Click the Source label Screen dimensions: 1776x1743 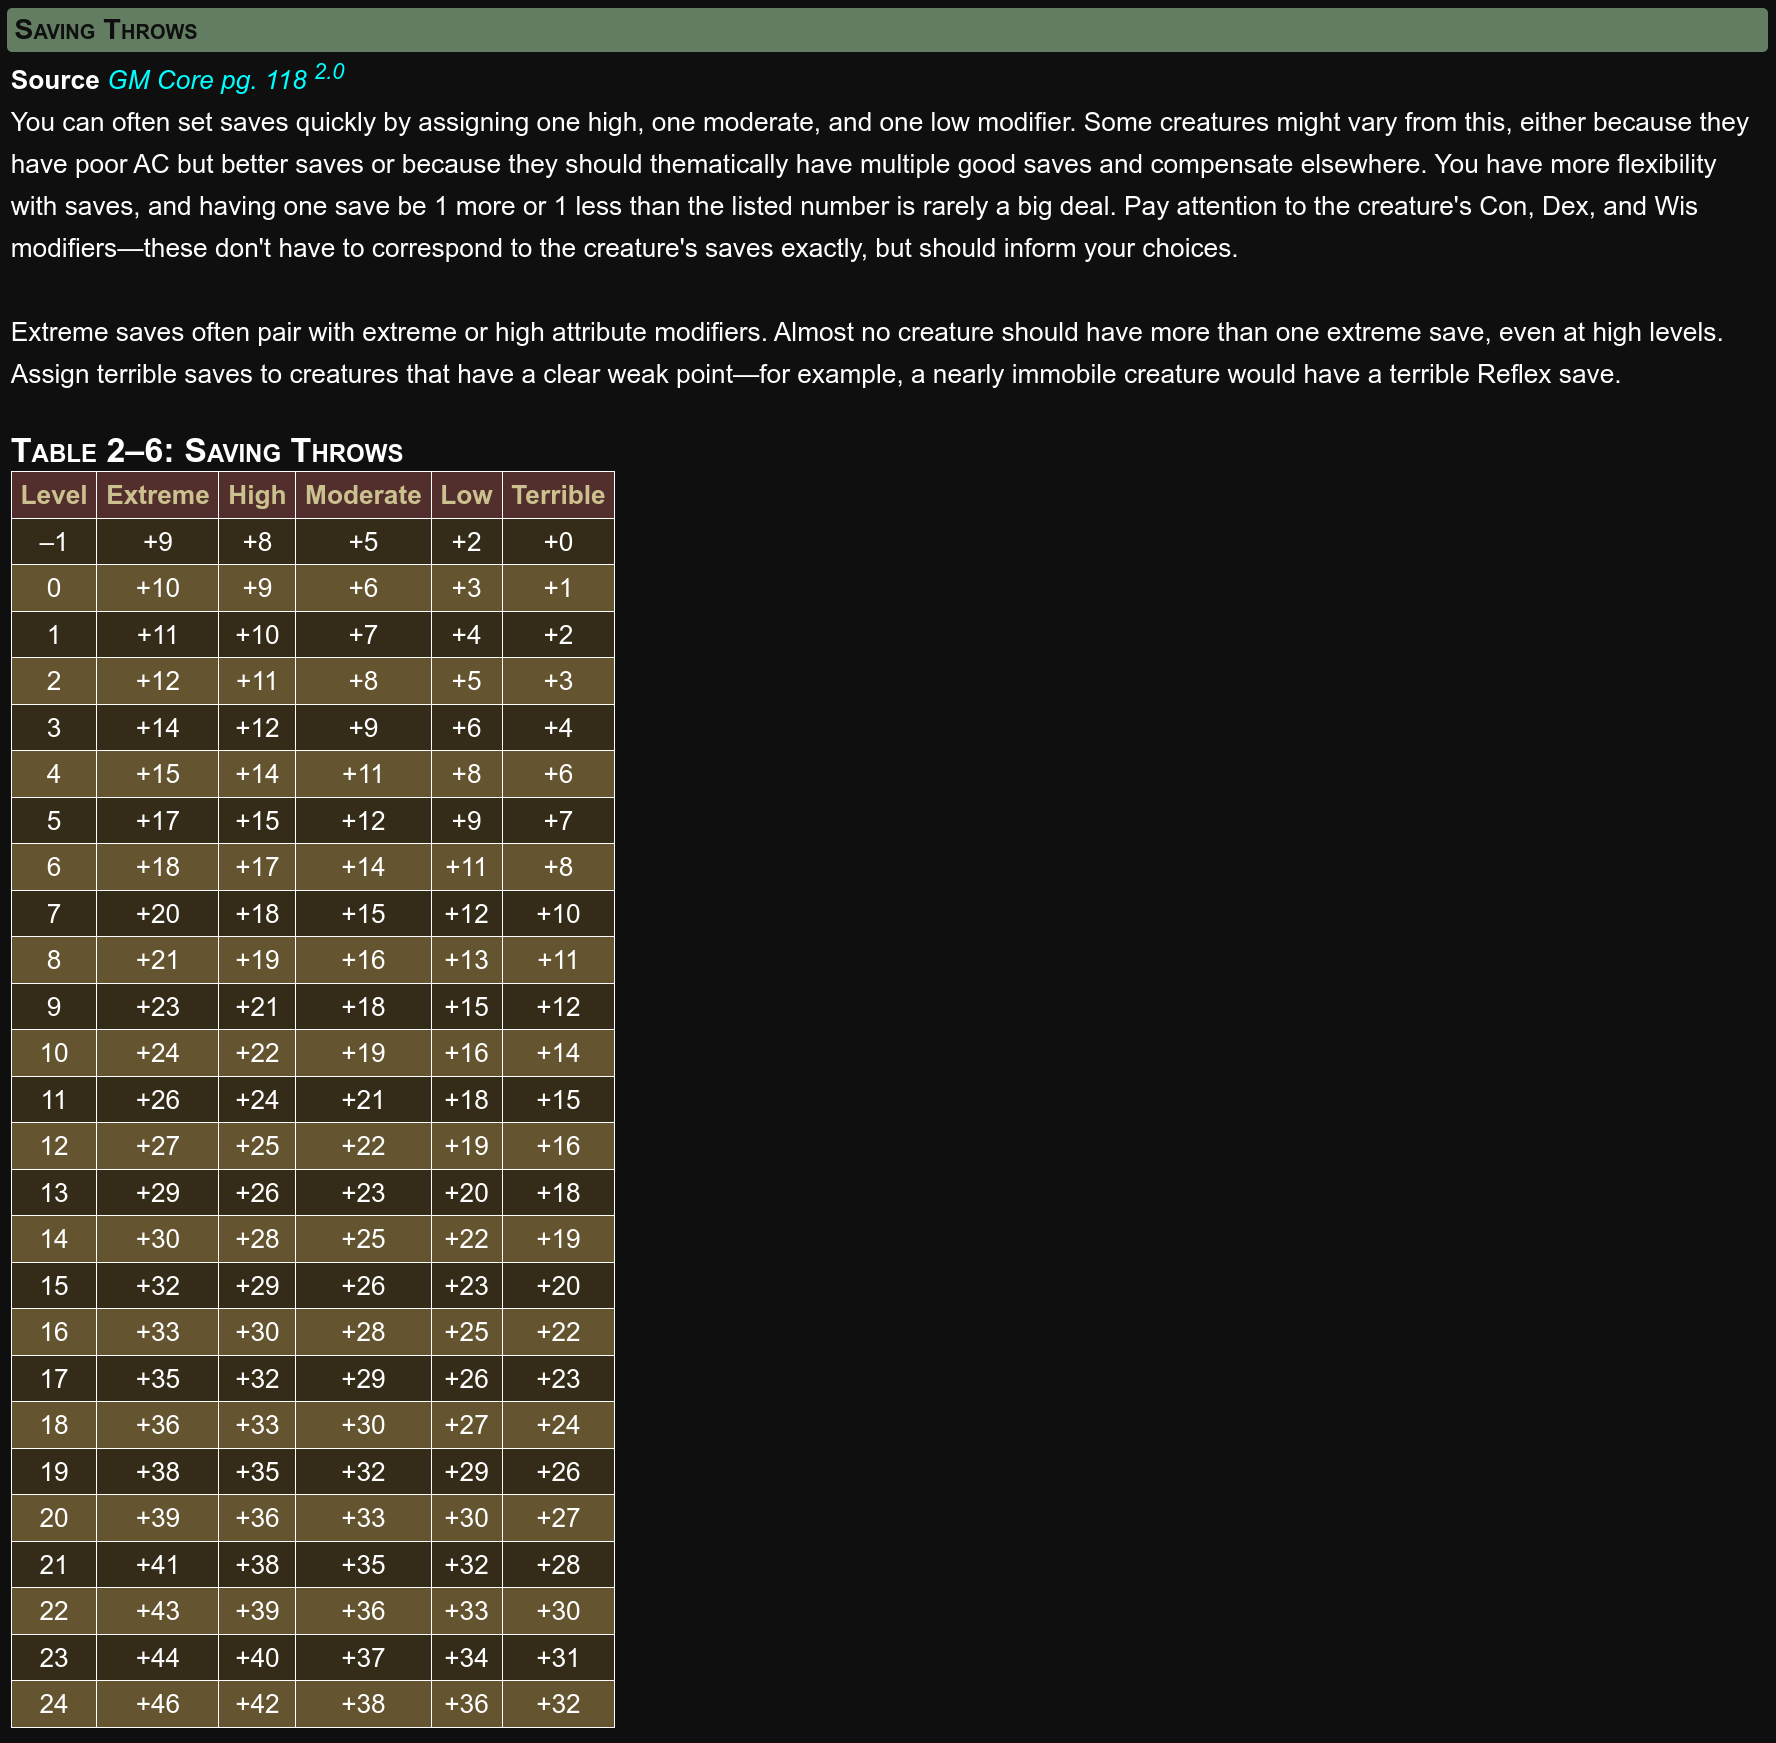[x=55, y=80]
